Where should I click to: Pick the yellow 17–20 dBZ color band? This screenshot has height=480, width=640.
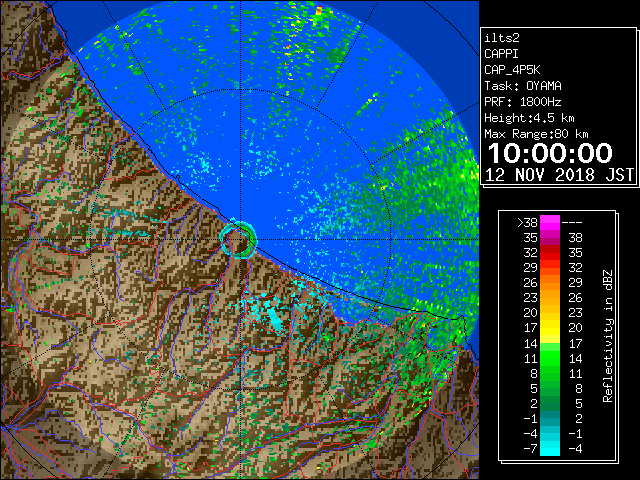point(550,328)
